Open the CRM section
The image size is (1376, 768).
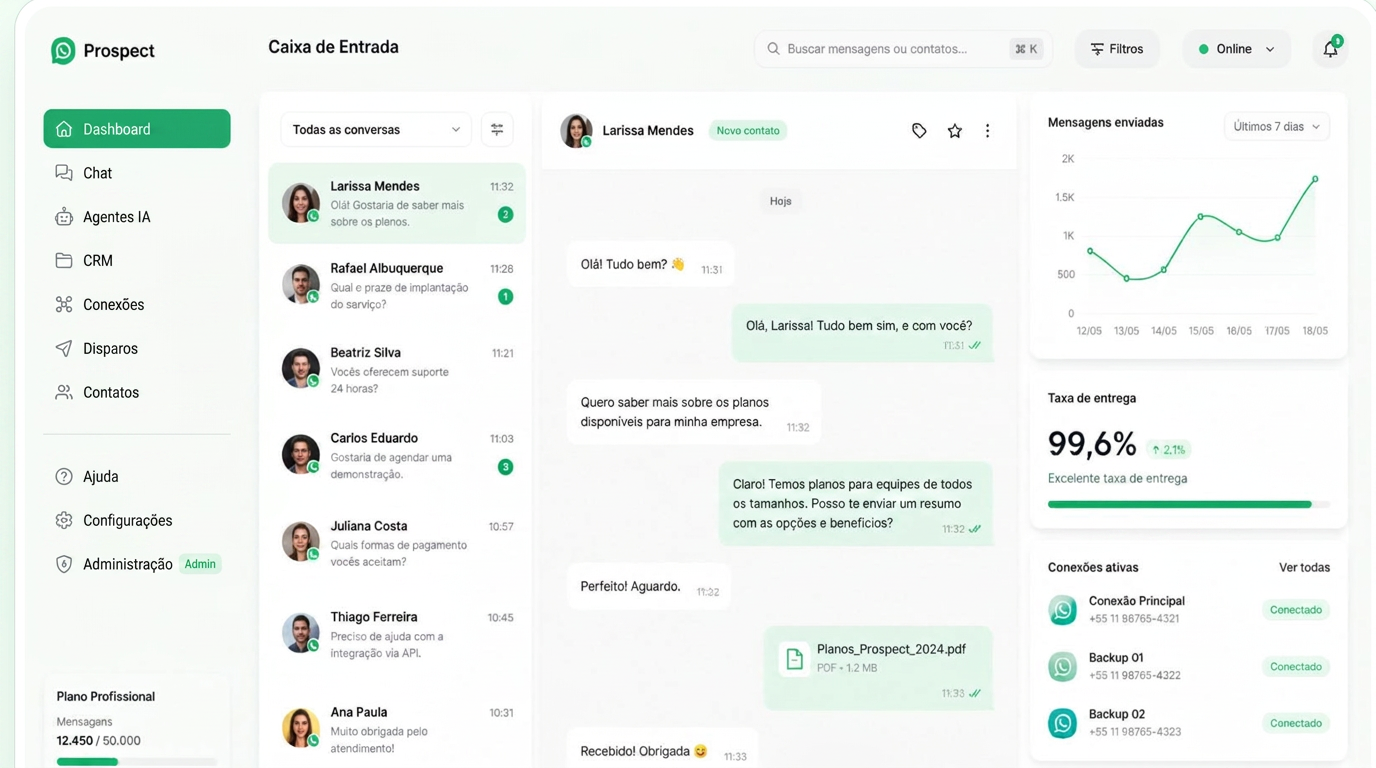(137, 261)
